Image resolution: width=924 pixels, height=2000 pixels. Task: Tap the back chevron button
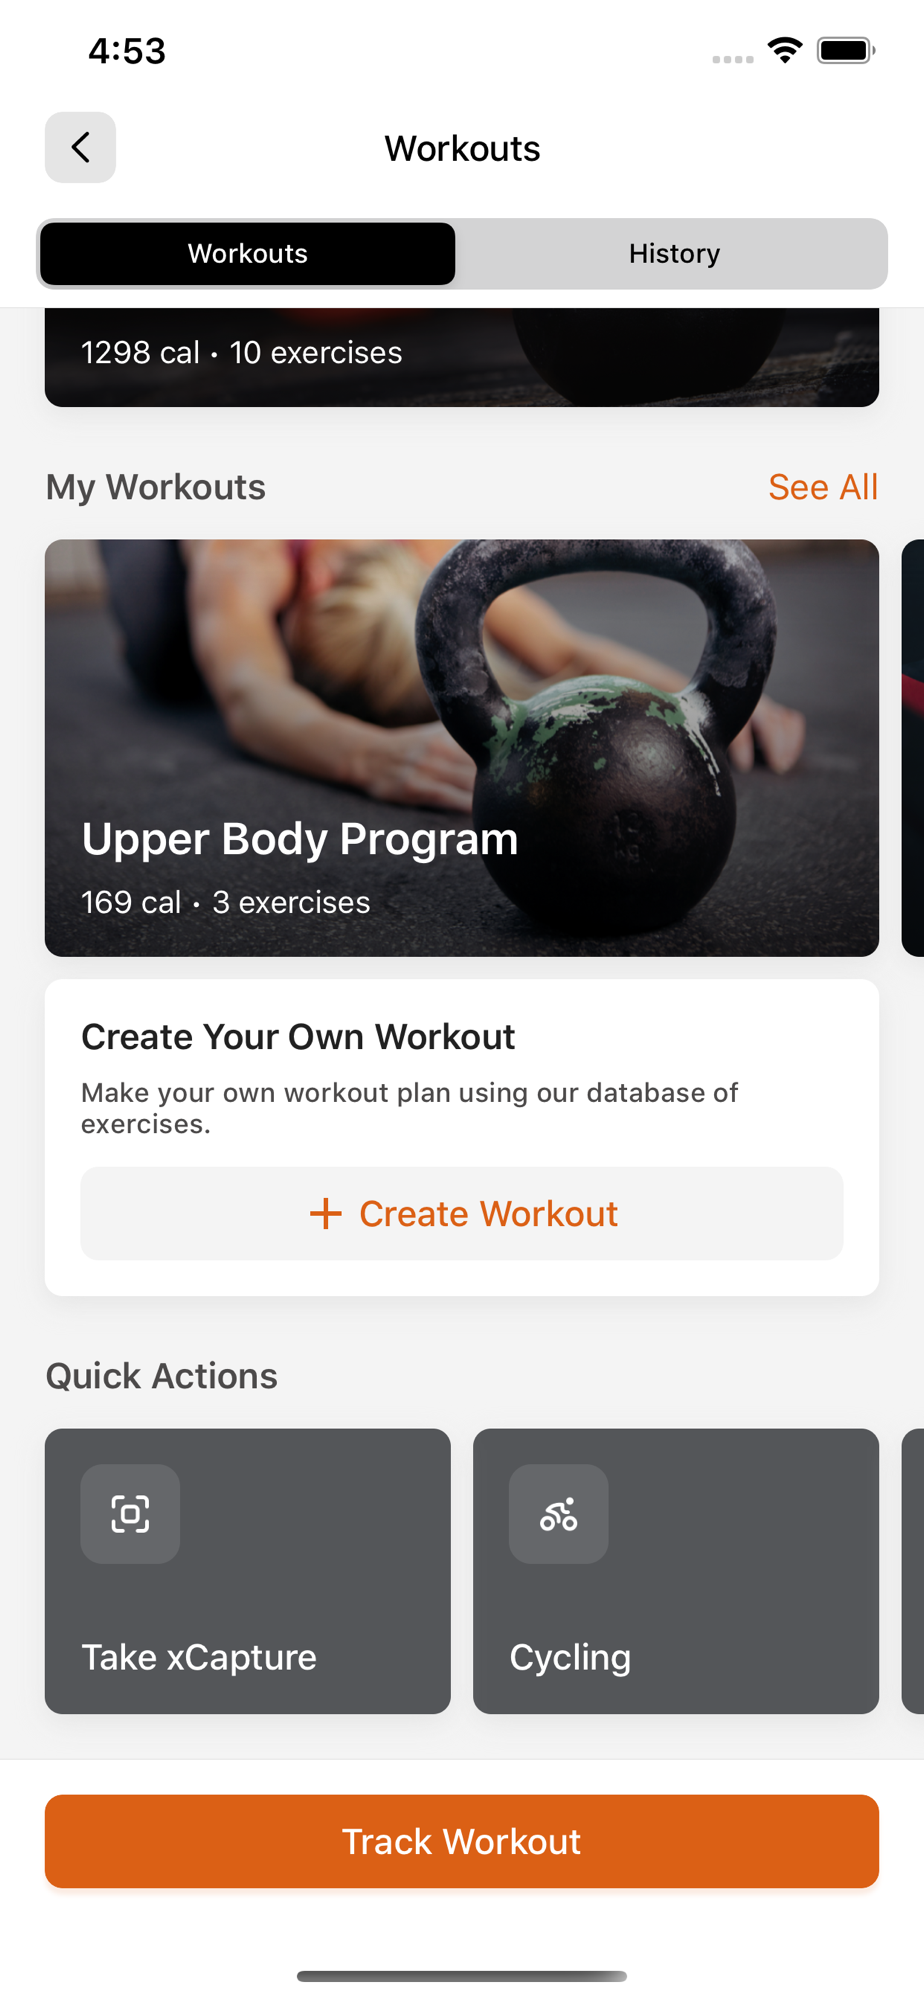(80, 147)
